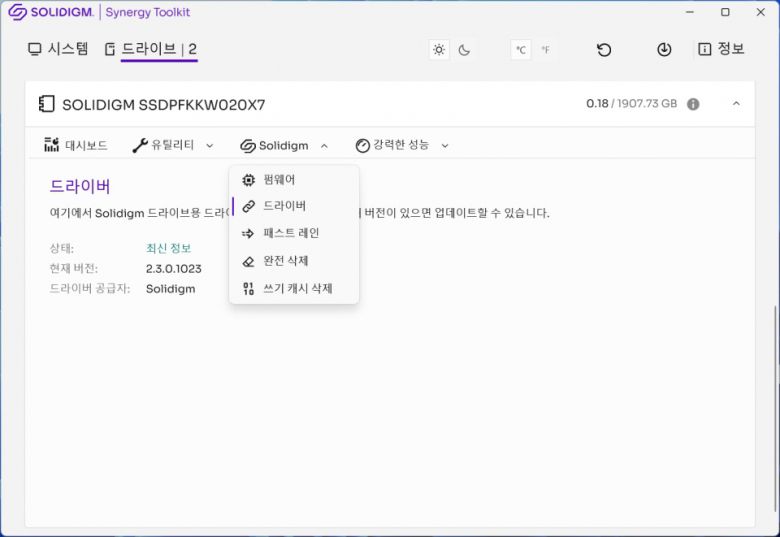
Task: Click the refresh icon
Action: (604, 50)
